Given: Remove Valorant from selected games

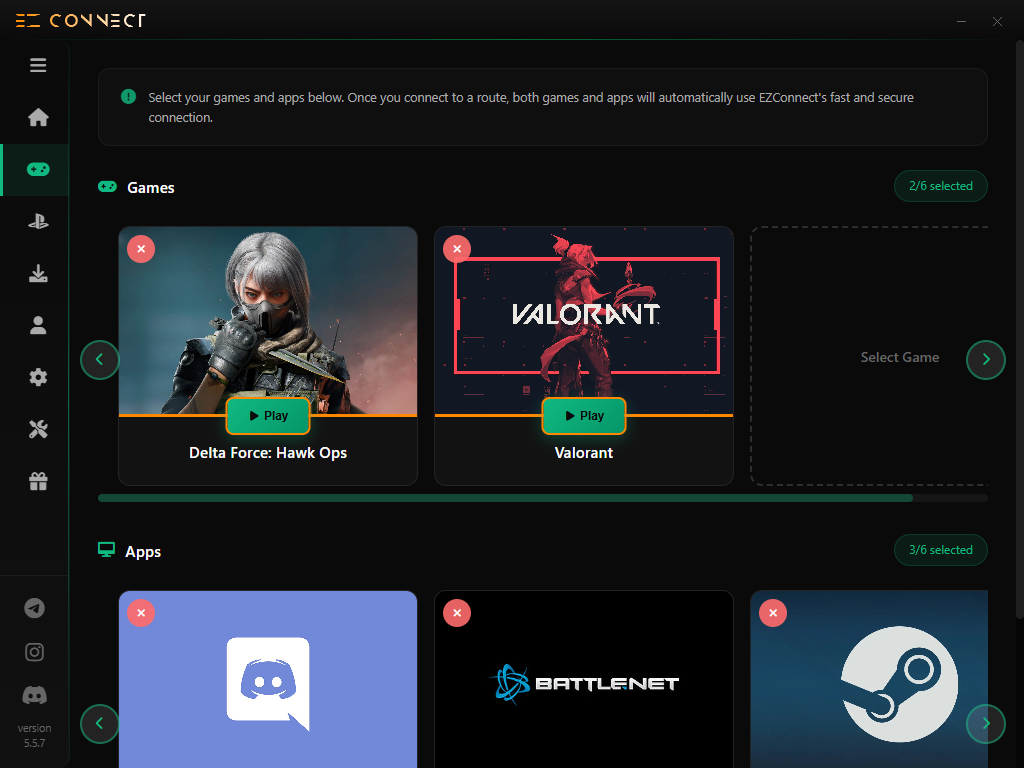Looking at the screenshot, I should (x=457, y=249).
